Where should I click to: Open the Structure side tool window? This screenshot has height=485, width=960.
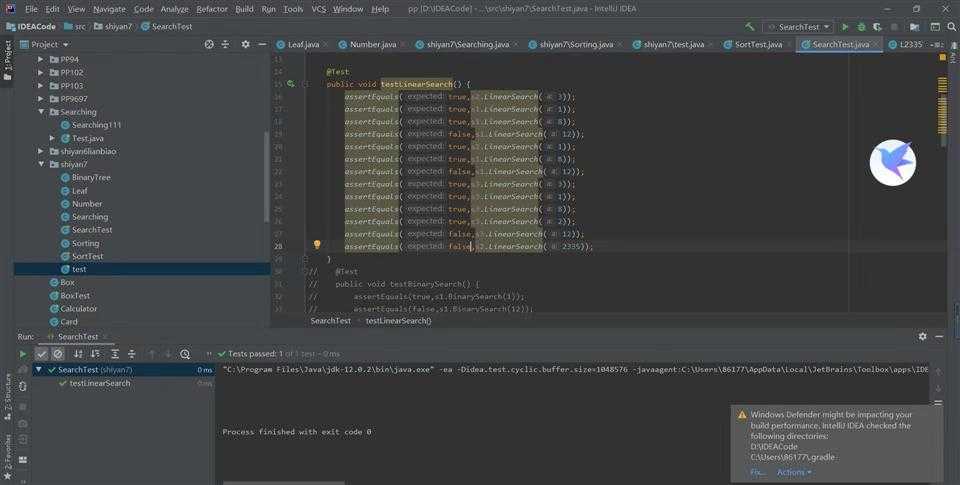8,396
